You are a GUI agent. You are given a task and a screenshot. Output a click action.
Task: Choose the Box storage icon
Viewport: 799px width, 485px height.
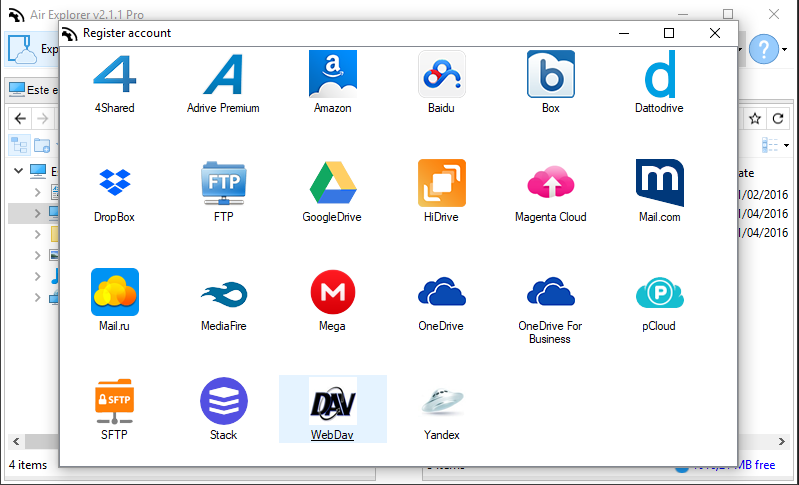coord(551,73)
